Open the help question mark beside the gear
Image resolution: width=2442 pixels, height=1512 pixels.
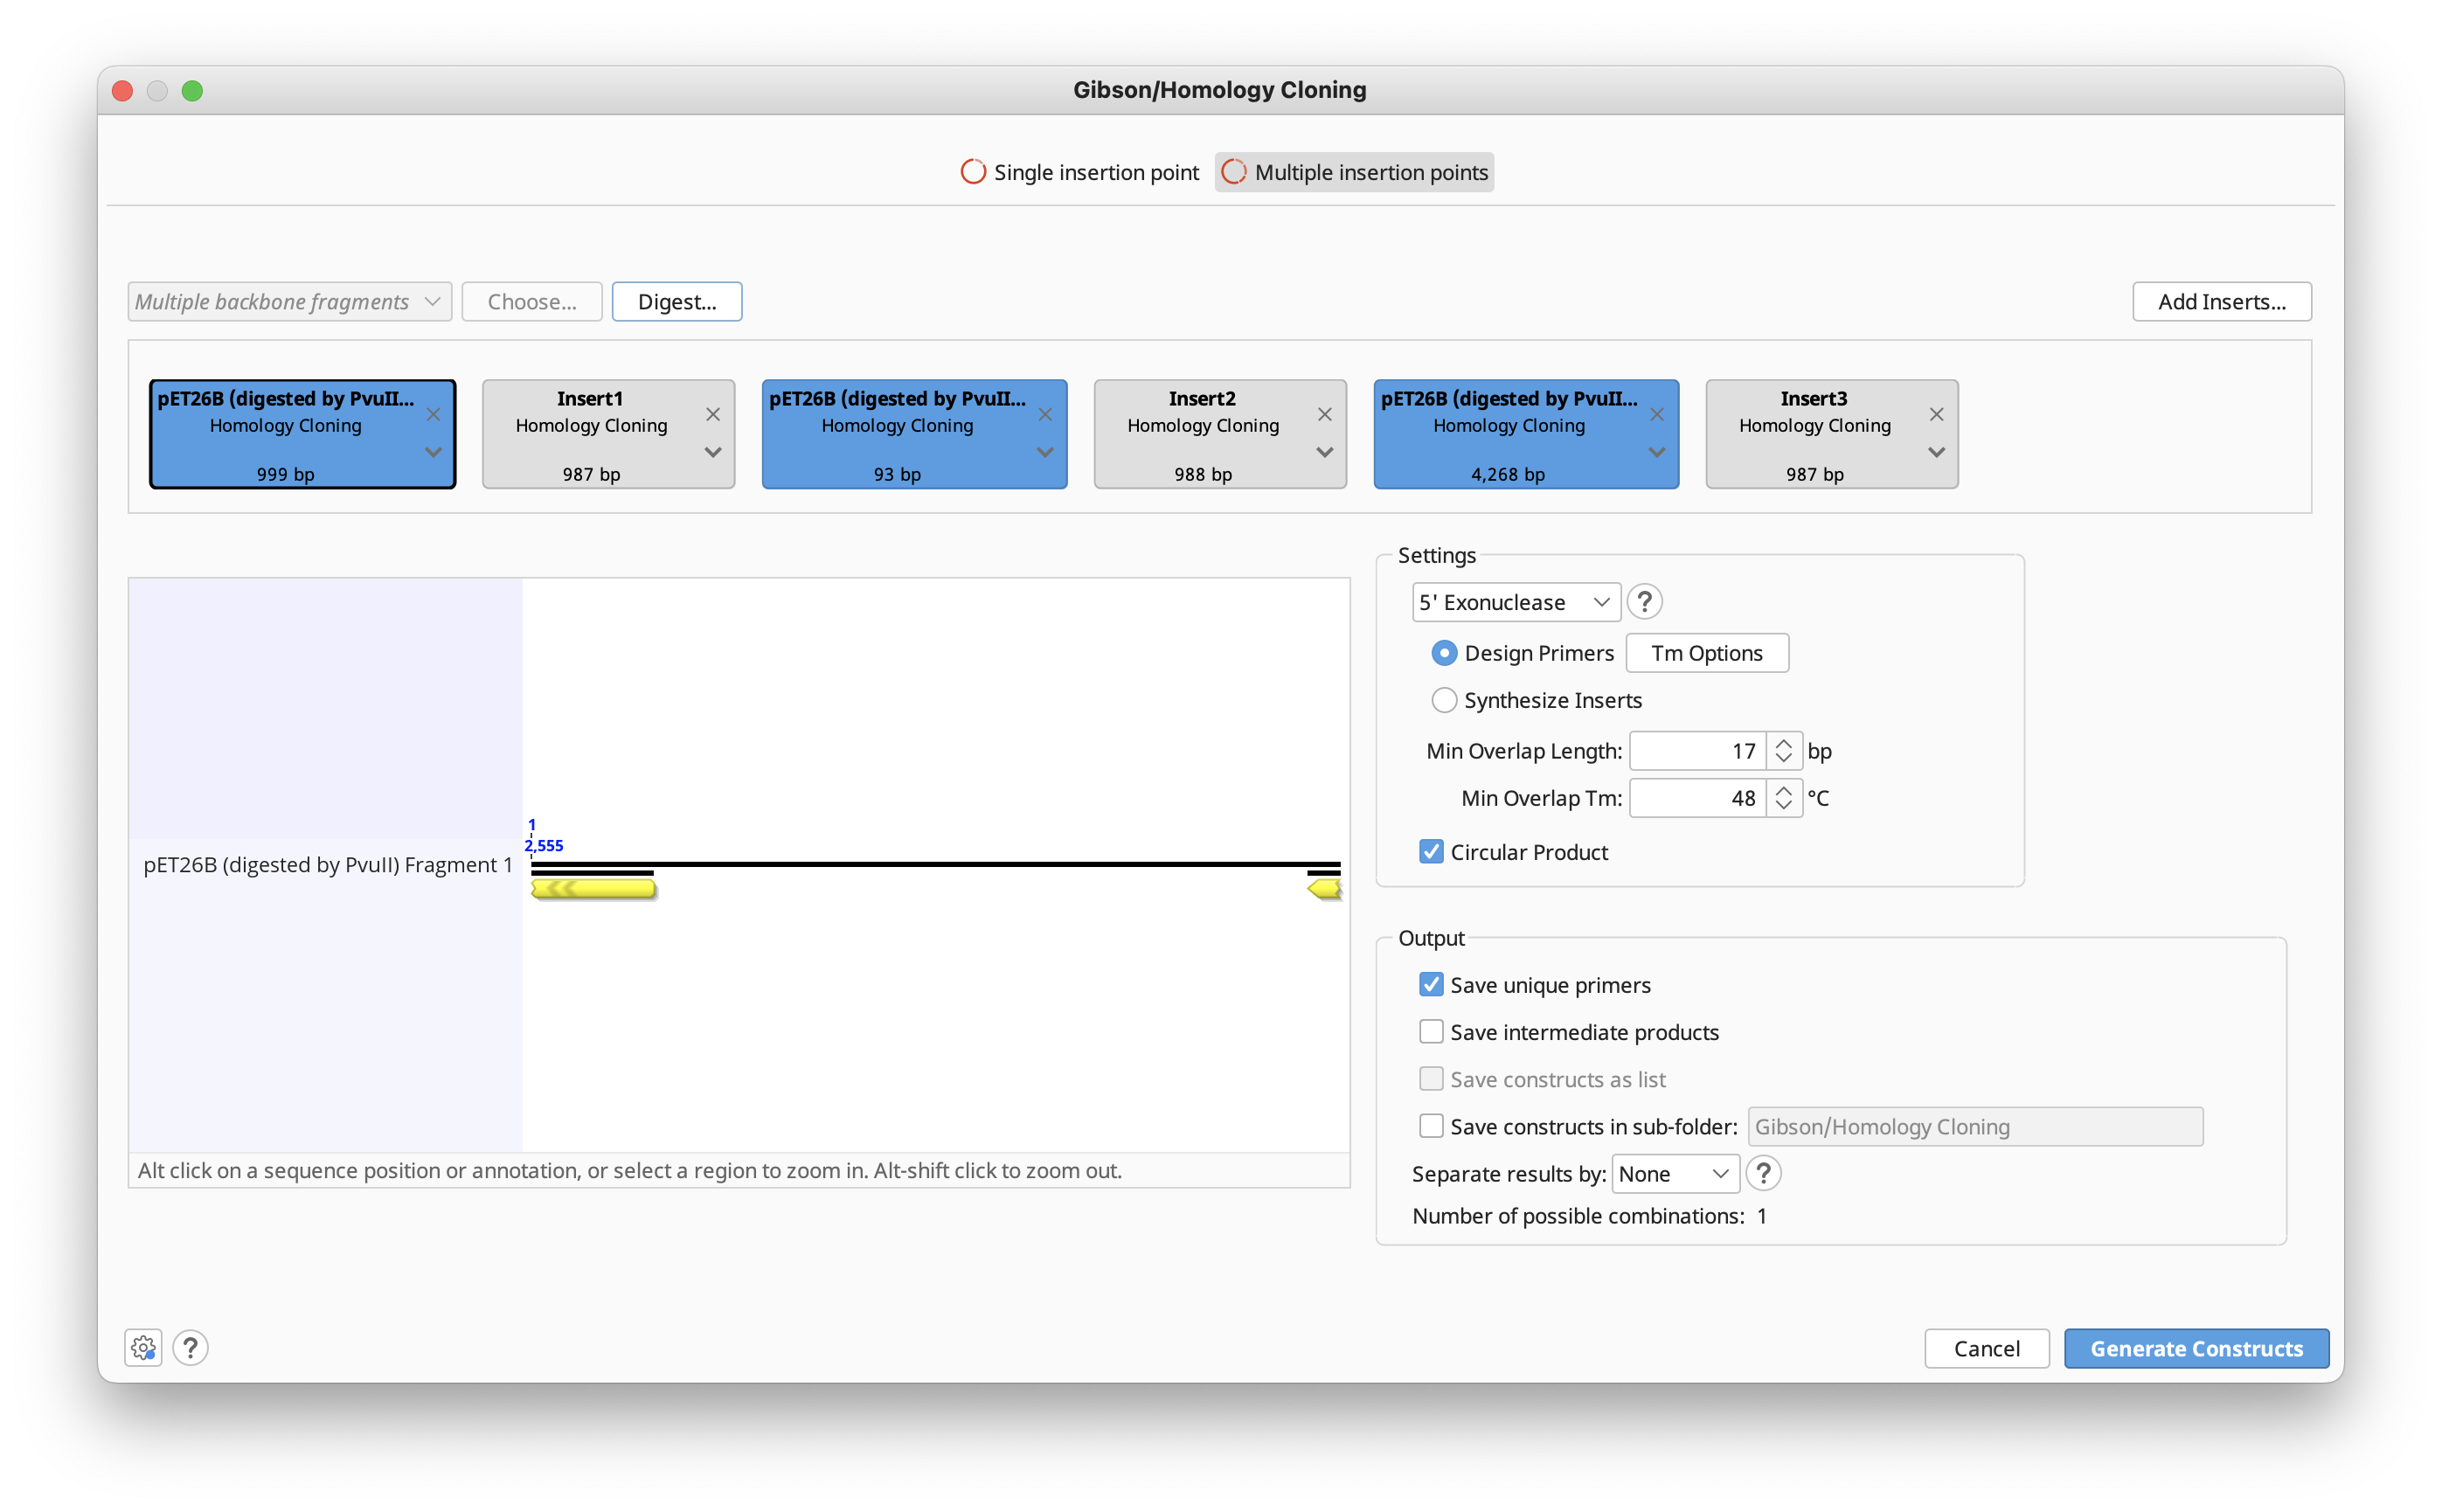[190, 1348]
